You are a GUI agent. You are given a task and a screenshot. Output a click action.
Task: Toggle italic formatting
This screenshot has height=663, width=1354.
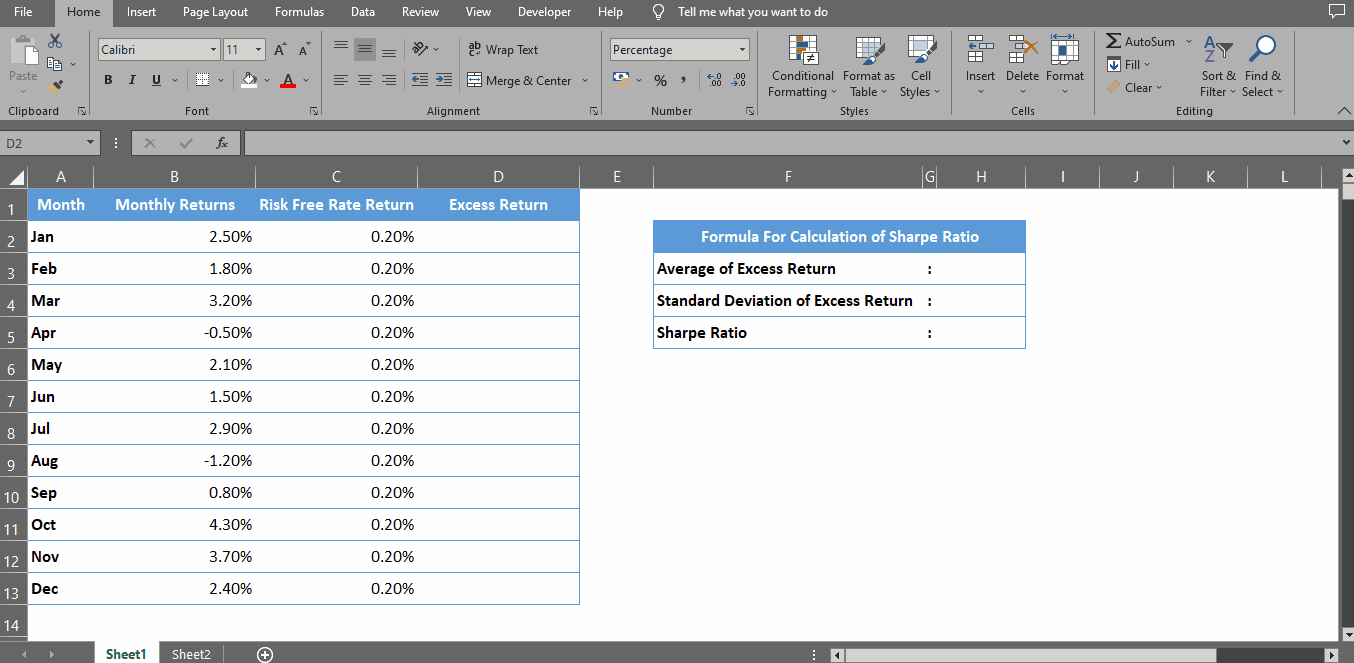(x=129, y=80)
